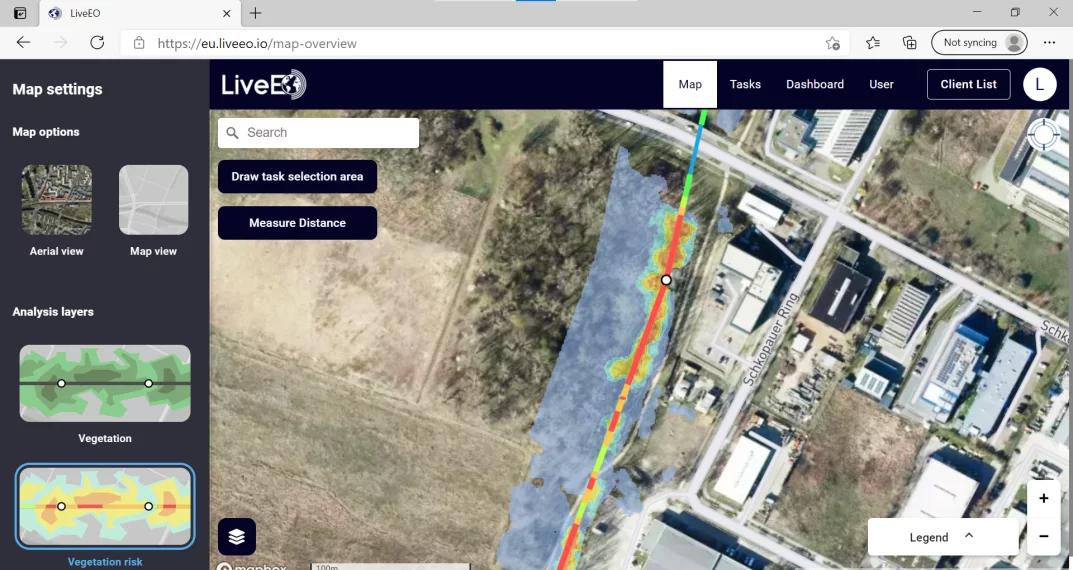
Task: Open browser settings and more menu
Action: point(1049,42)
